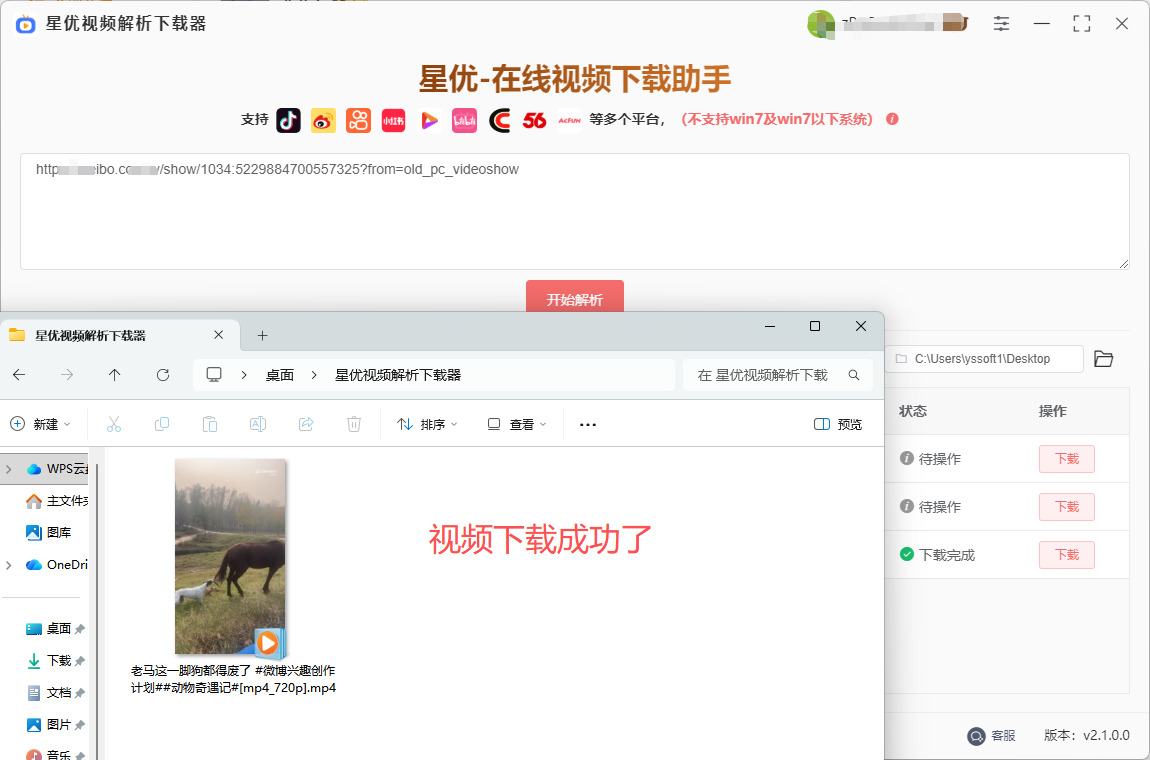
Task: Click 桌面 breadcrumb in address bar
Action: point(279,375)
